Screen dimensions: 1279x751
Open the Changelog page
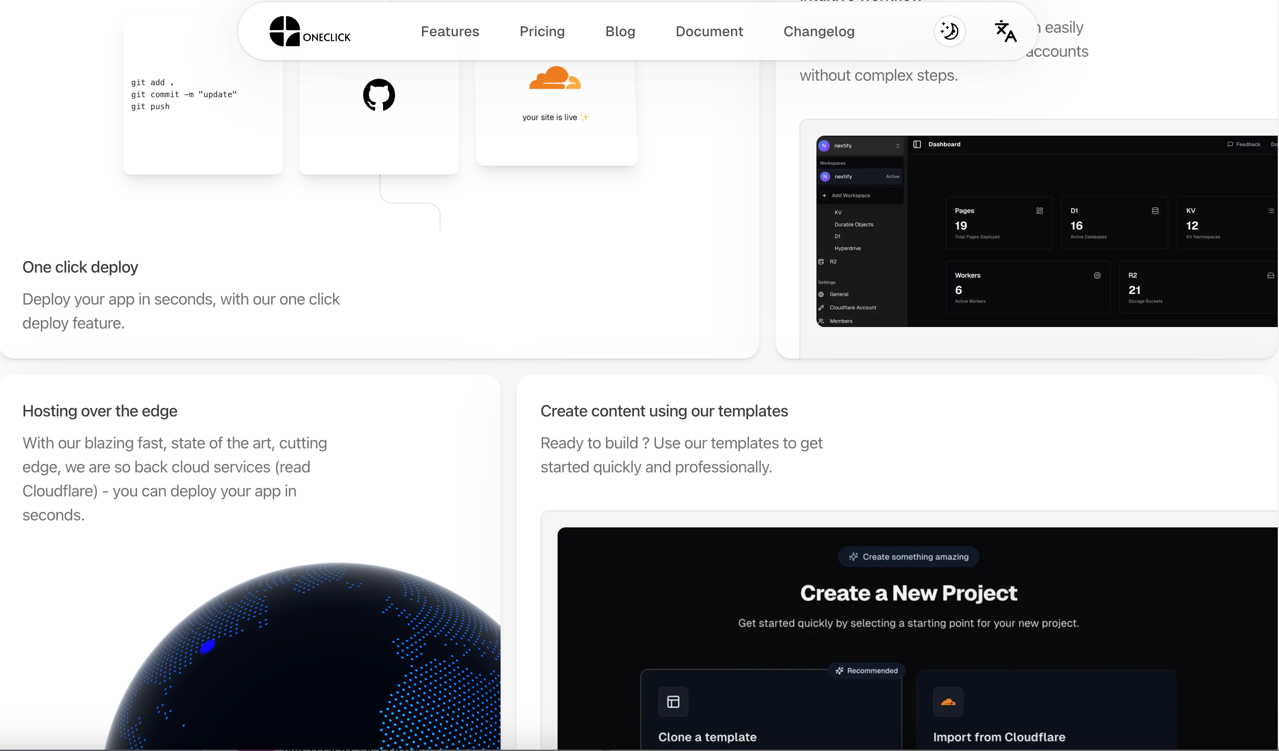click(818, 32)
